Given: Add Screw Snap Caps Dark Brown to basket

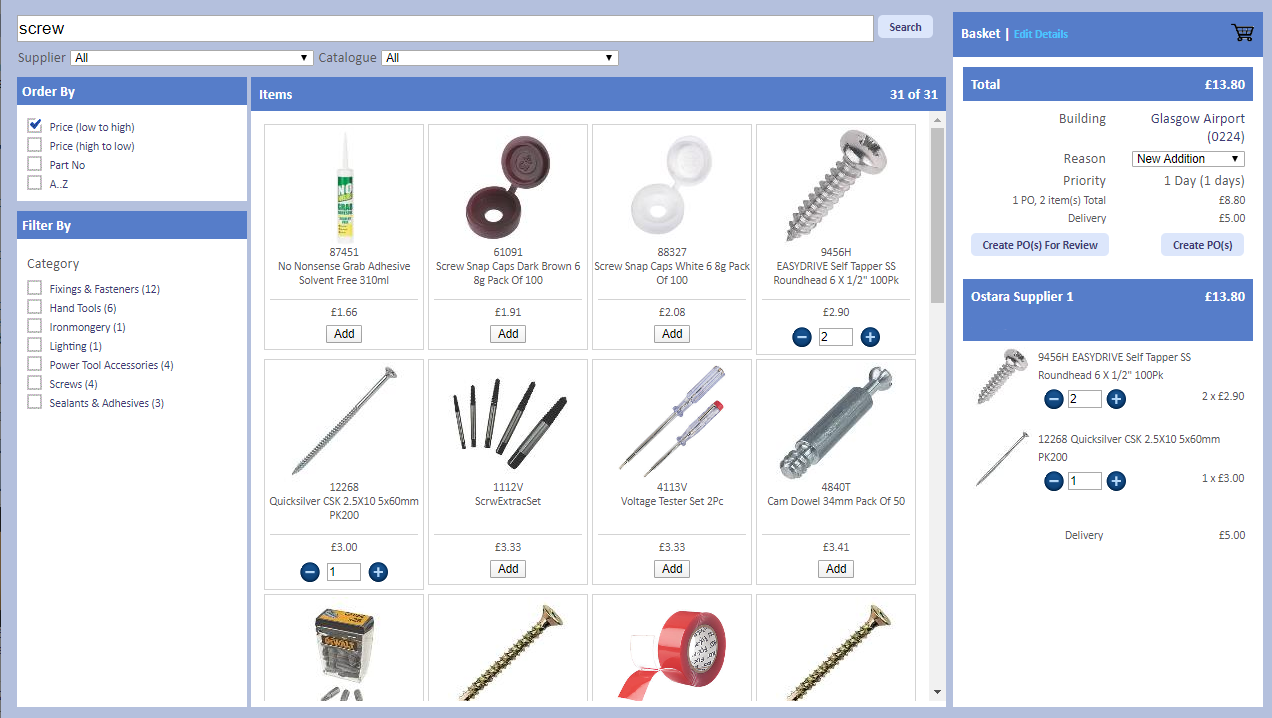Looking at the screenshot, I should point(508,334).
